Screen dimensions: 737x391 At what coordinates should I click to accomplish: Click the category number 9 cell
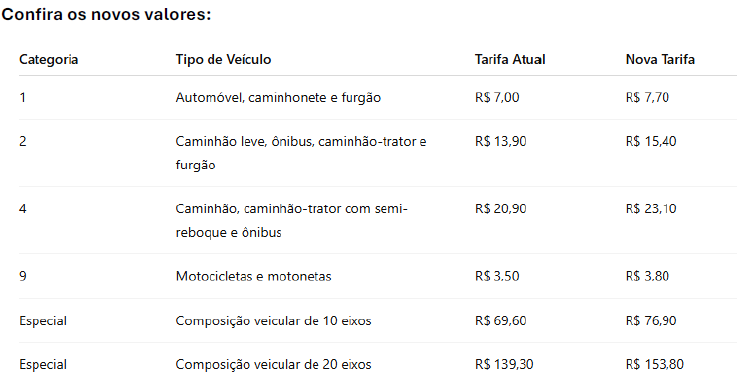[23, 276]
